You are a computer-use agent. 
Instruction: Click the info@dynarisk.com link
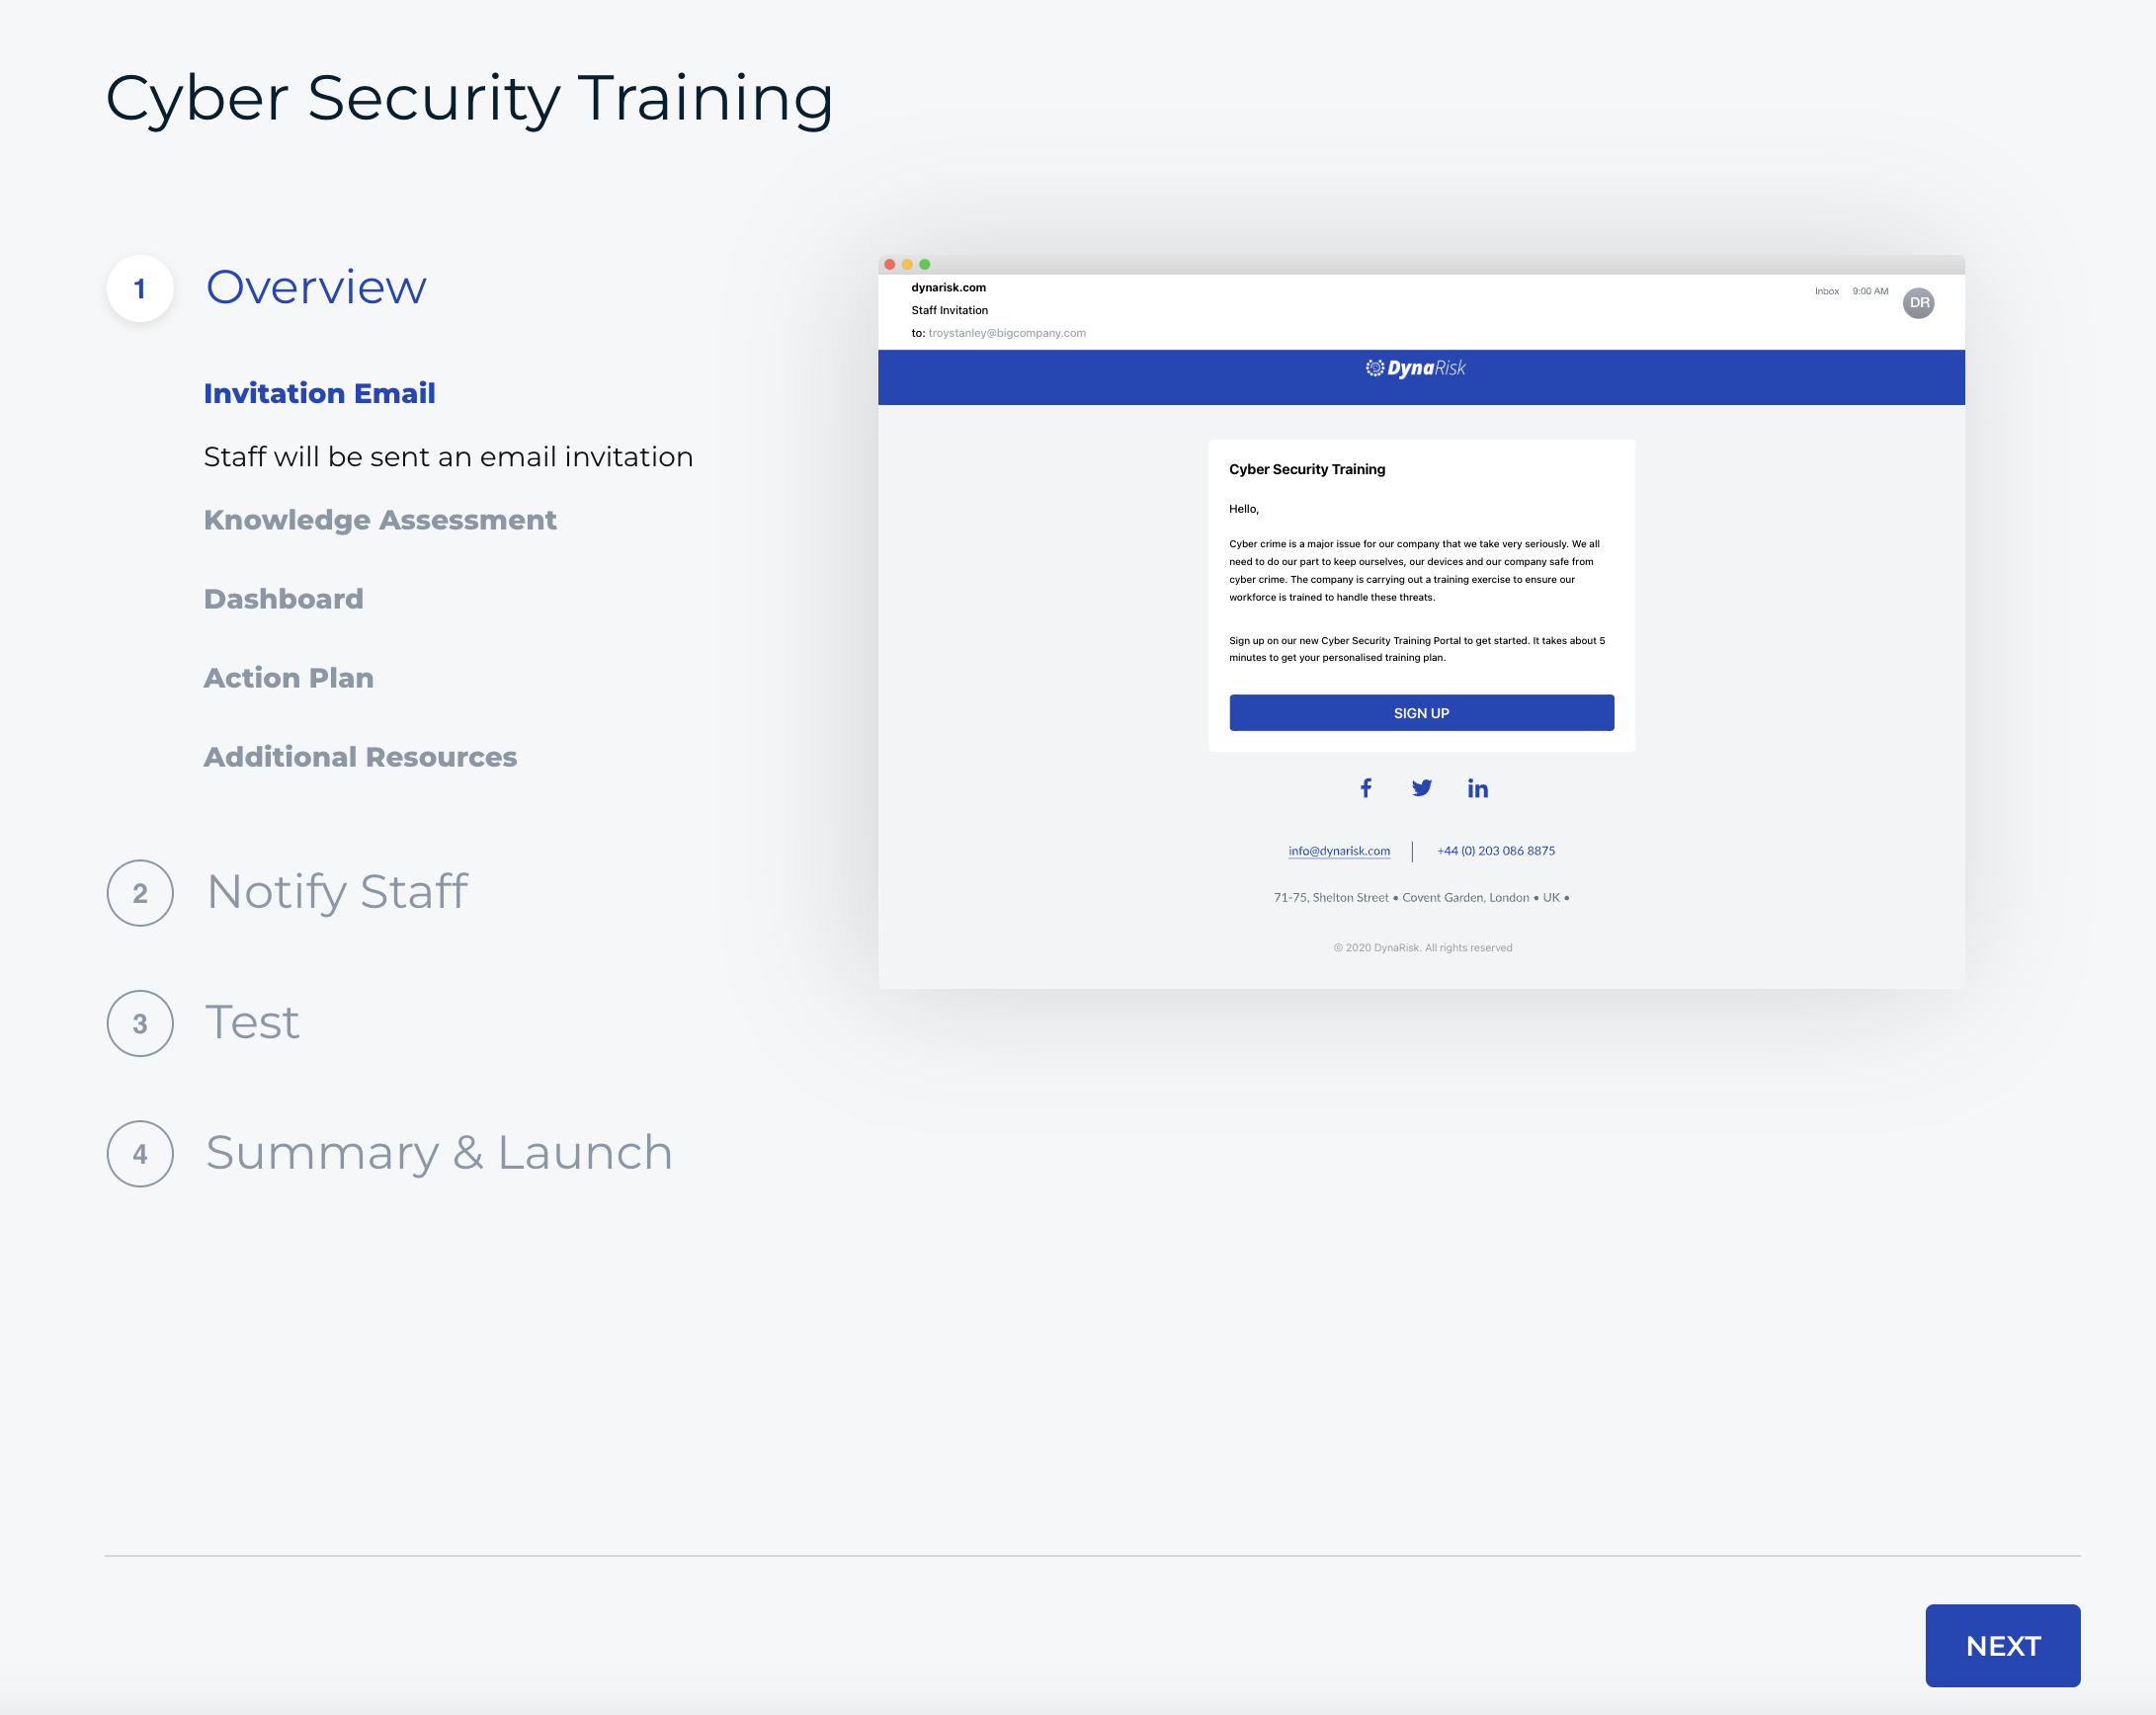(x=1338, y=851)
